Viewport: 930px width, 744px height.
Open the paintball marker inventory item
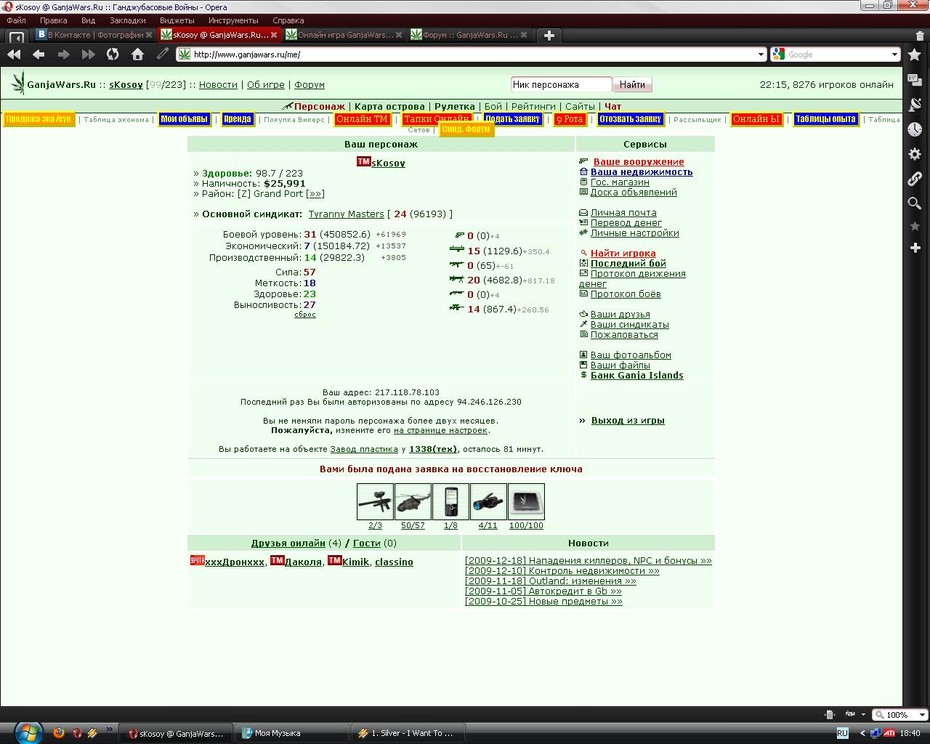point(375,502)
